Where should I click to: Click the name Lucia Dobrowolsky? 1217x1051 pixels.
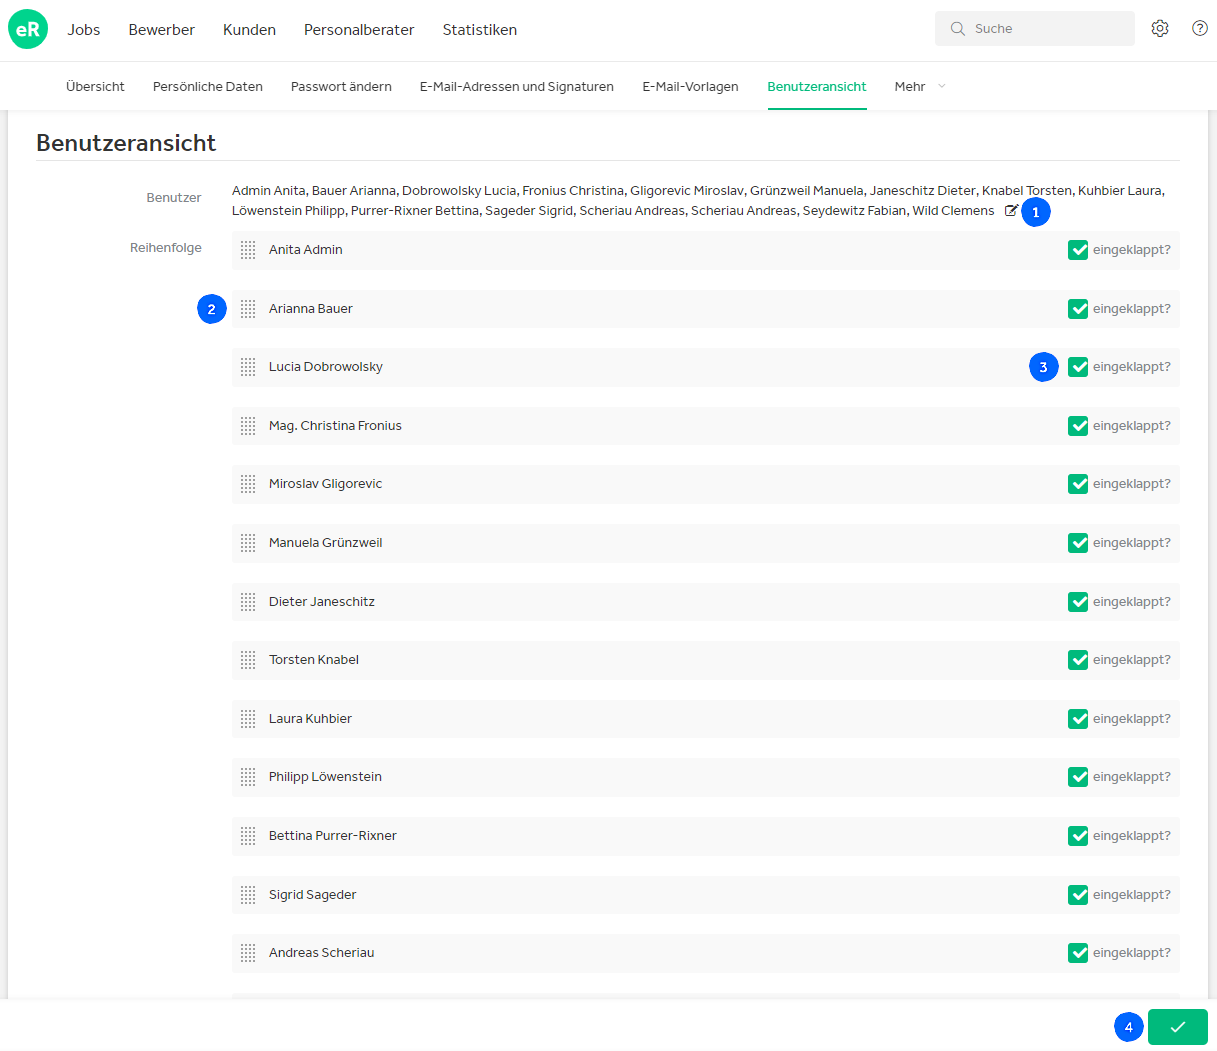click(326, 367)
